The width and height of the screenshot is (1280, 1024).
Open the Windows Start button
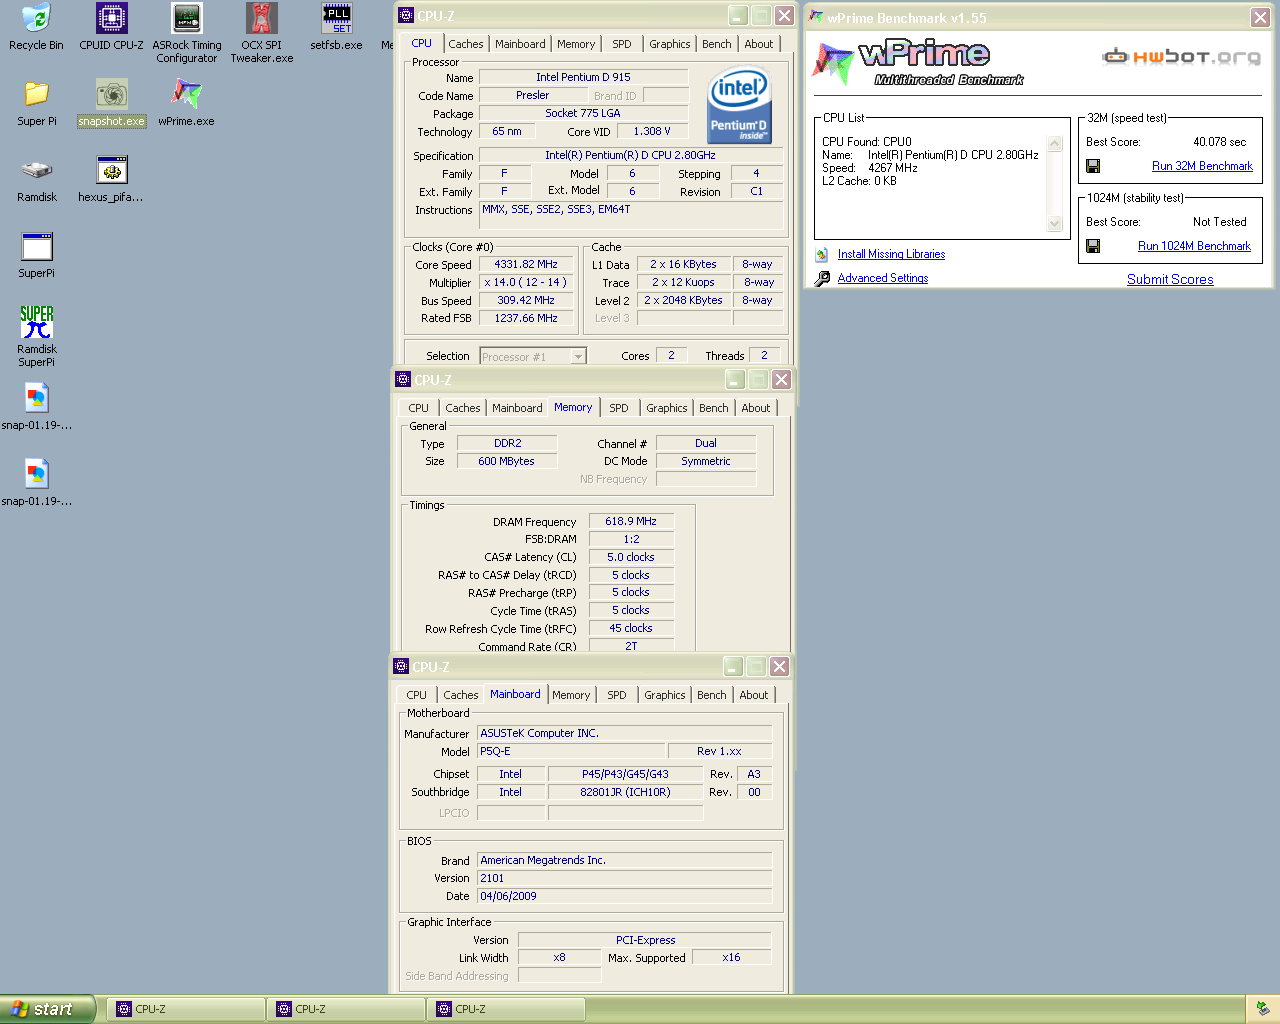click(48, 1009)
